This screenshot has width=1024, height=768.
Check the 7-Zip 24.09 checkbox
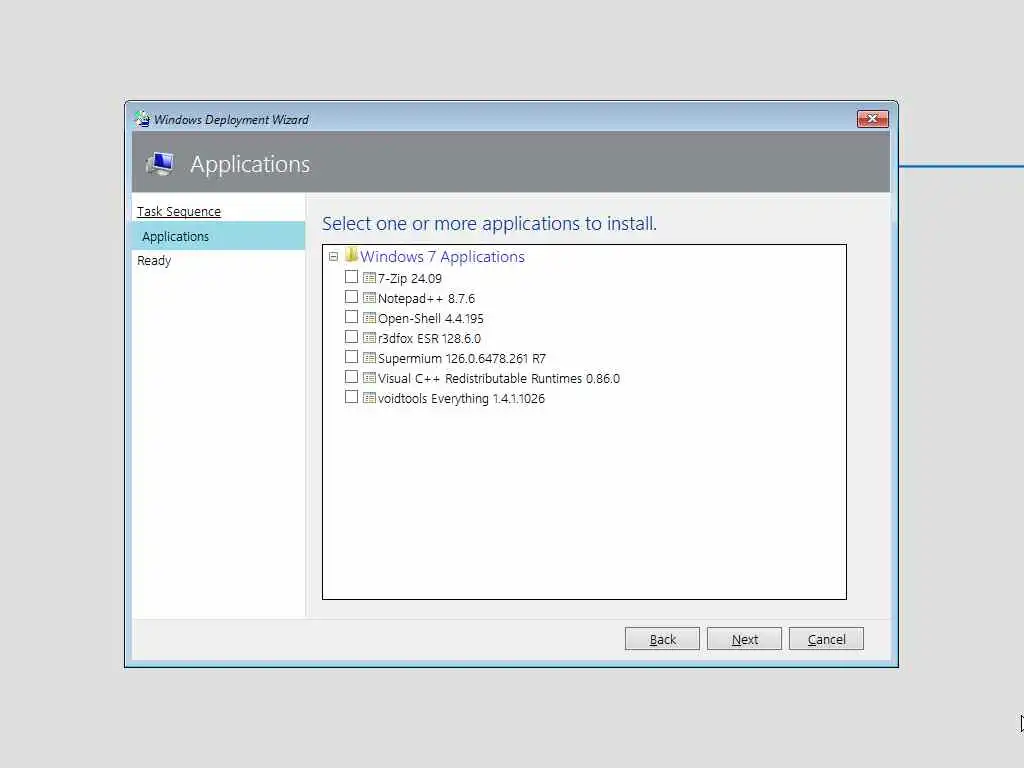point(351,277)
